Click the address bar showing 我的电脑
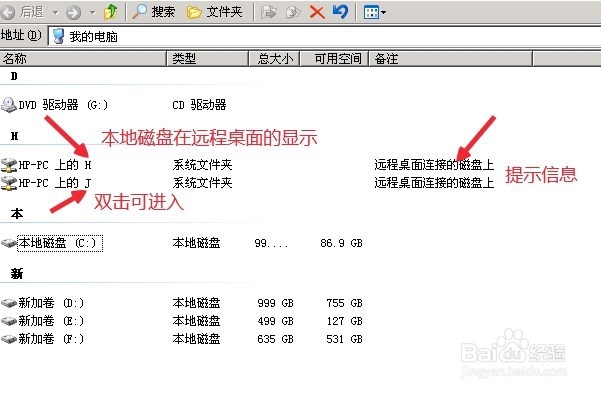The image size is (601, 393). (x=324, y=36)
